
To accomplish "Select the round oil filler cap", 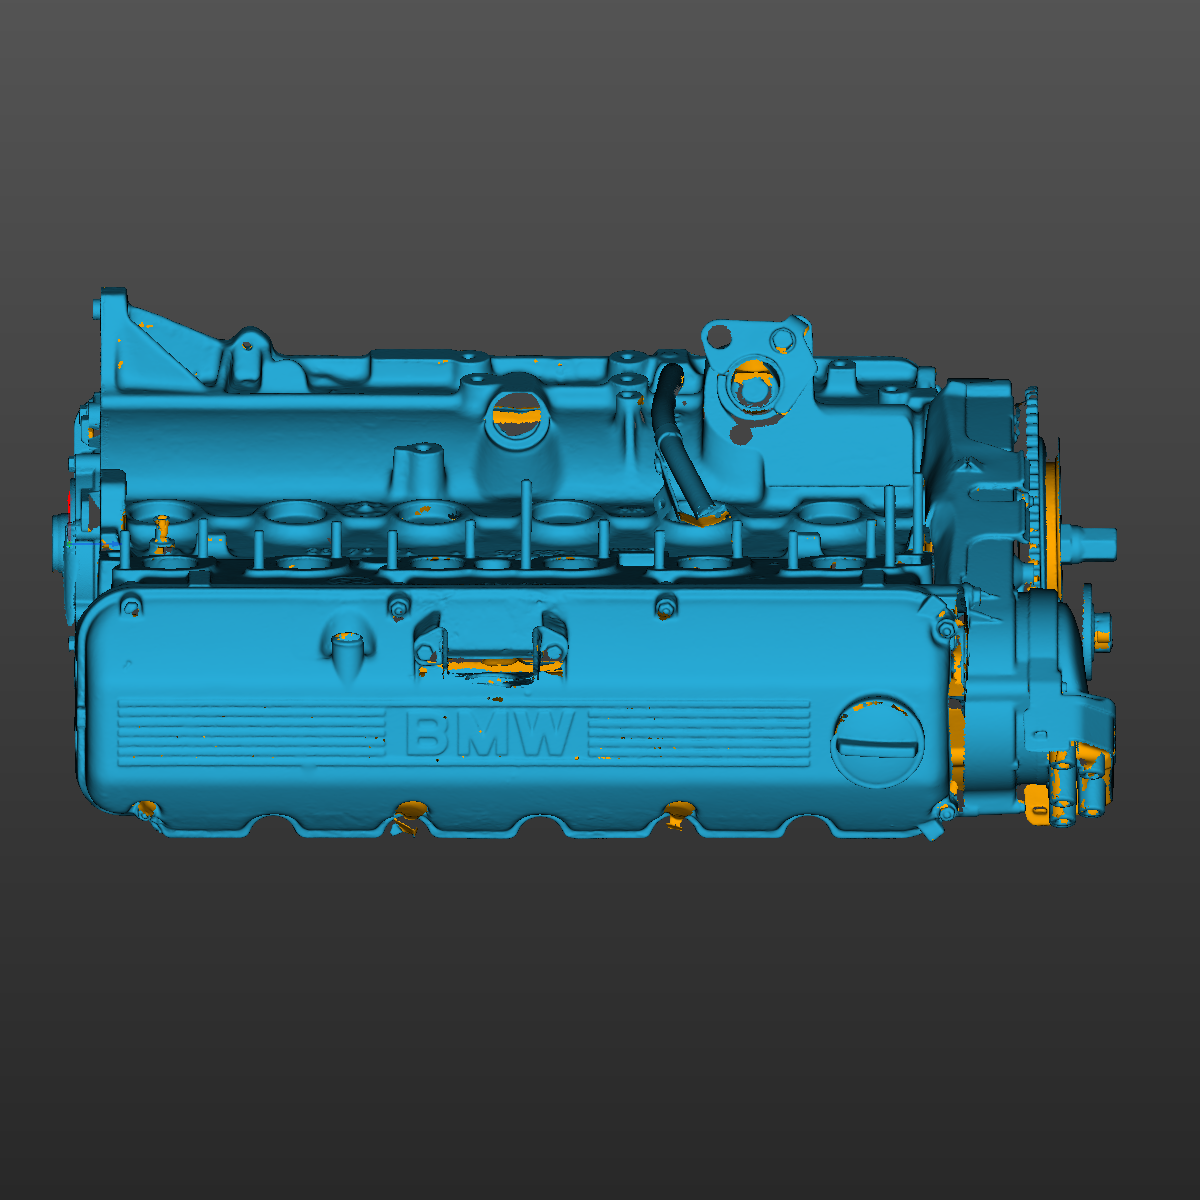I will 878,742.
